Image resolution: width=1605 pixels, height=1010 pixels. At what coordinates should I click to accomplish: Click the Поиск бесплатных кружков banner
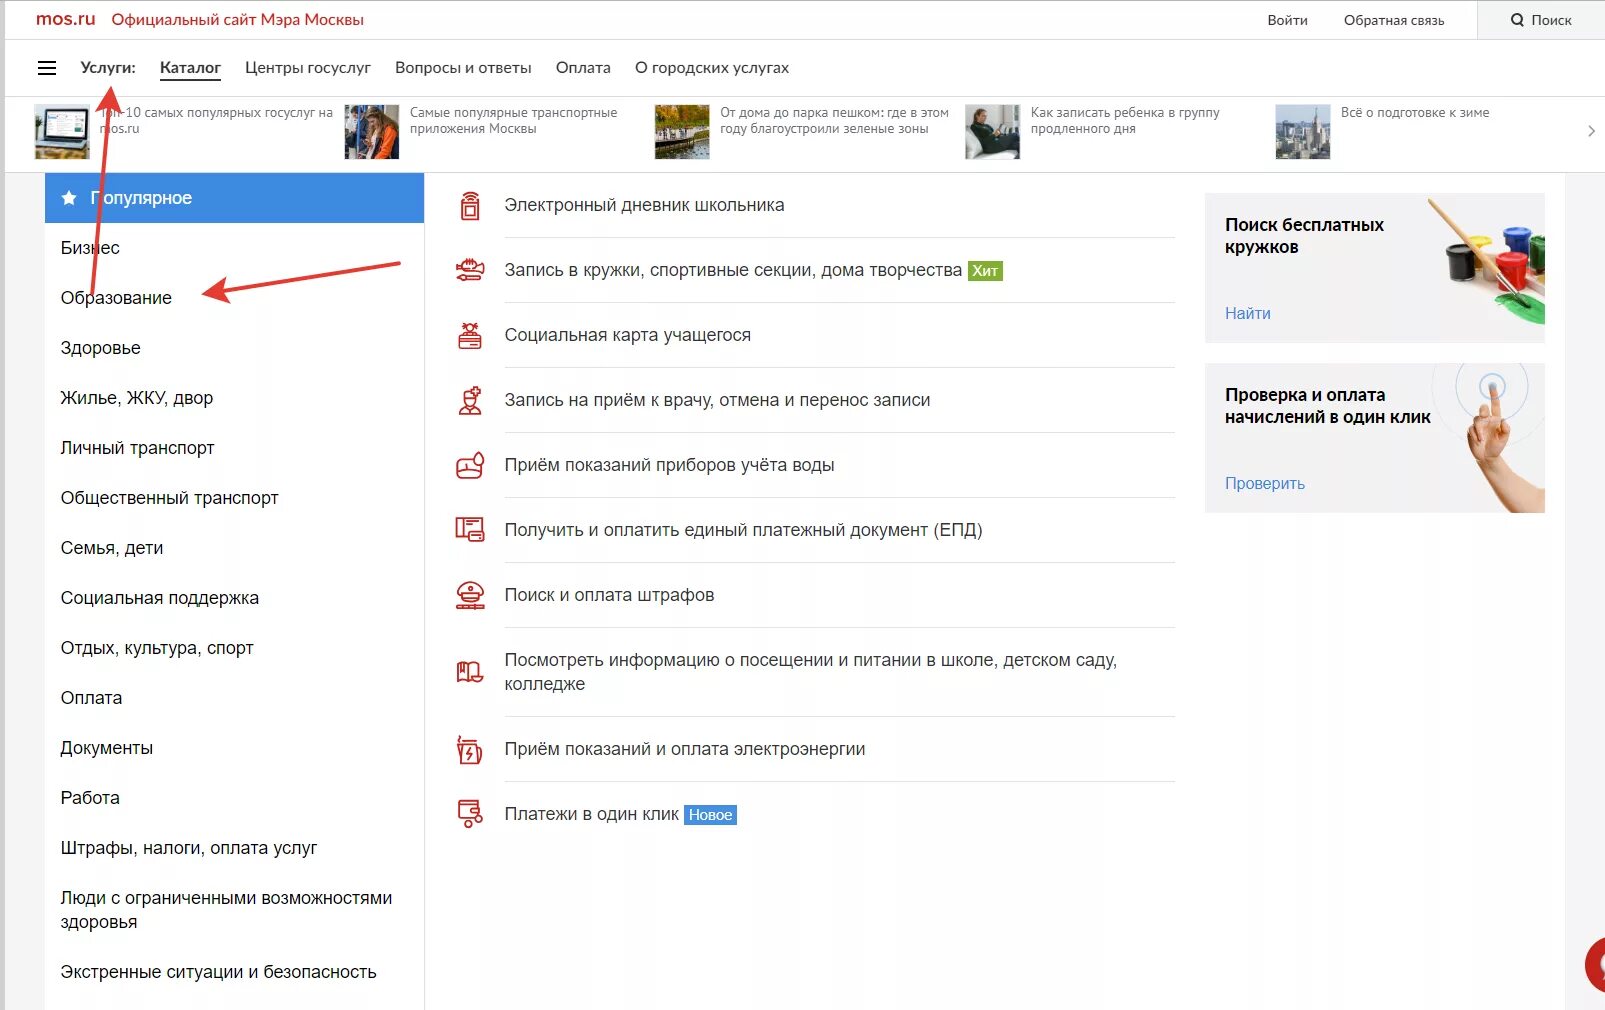(x=1375, y=268)
